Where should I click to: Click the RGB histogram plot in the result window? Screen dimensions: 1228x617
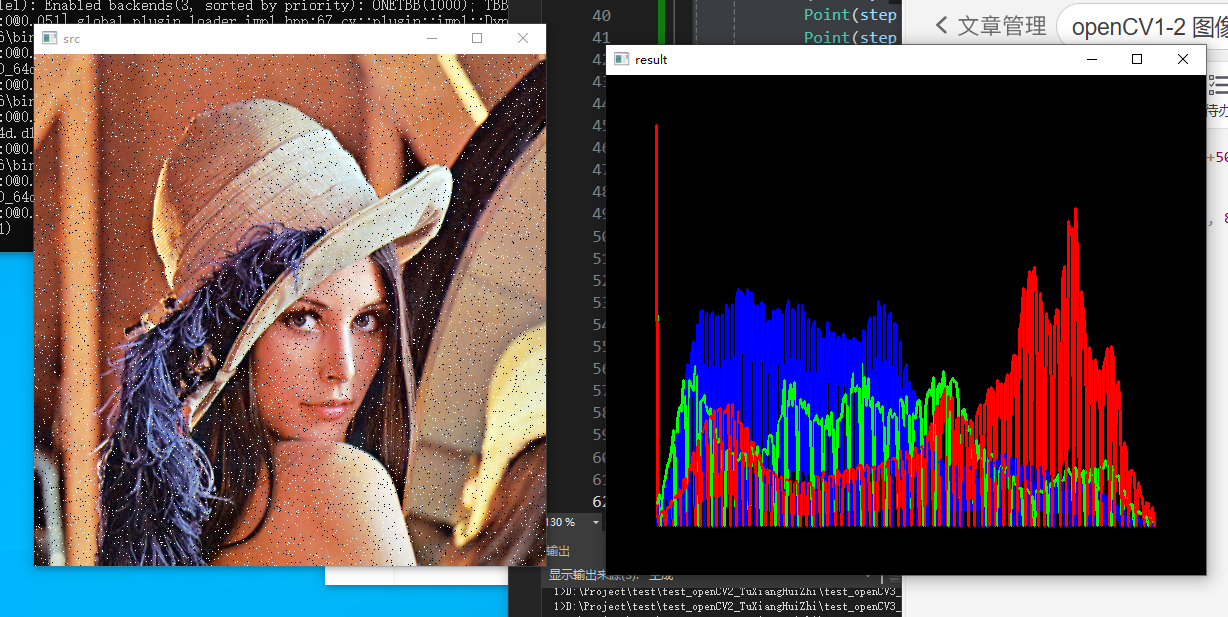906,324
